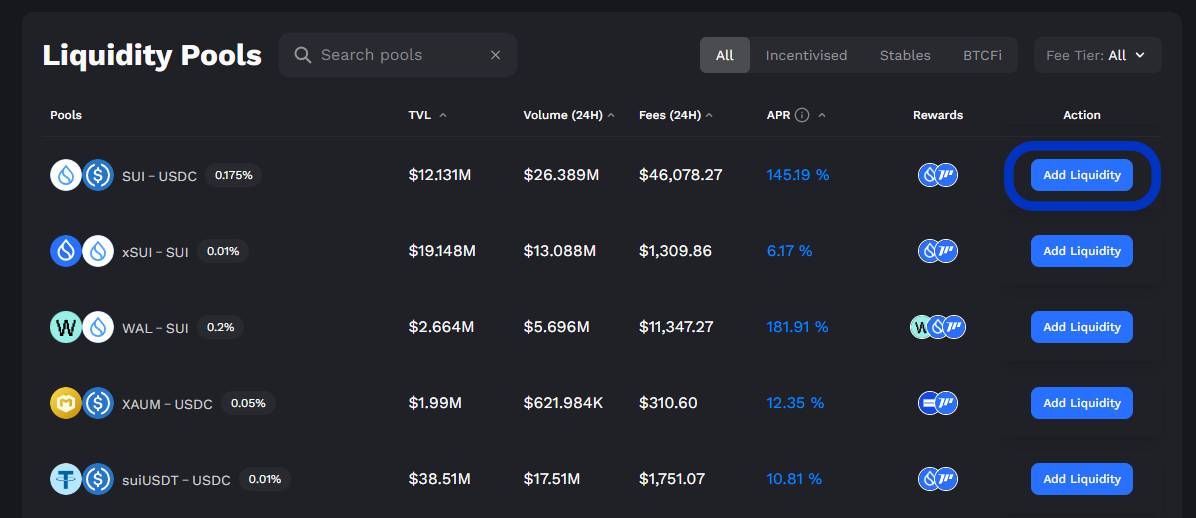Click the SUI – USDC pool token icons

pos(82,175)
